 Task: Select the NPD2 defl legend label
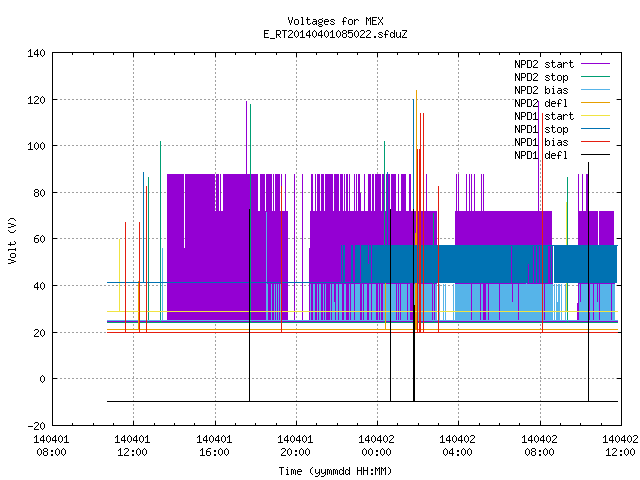click(x=541, y=103)
